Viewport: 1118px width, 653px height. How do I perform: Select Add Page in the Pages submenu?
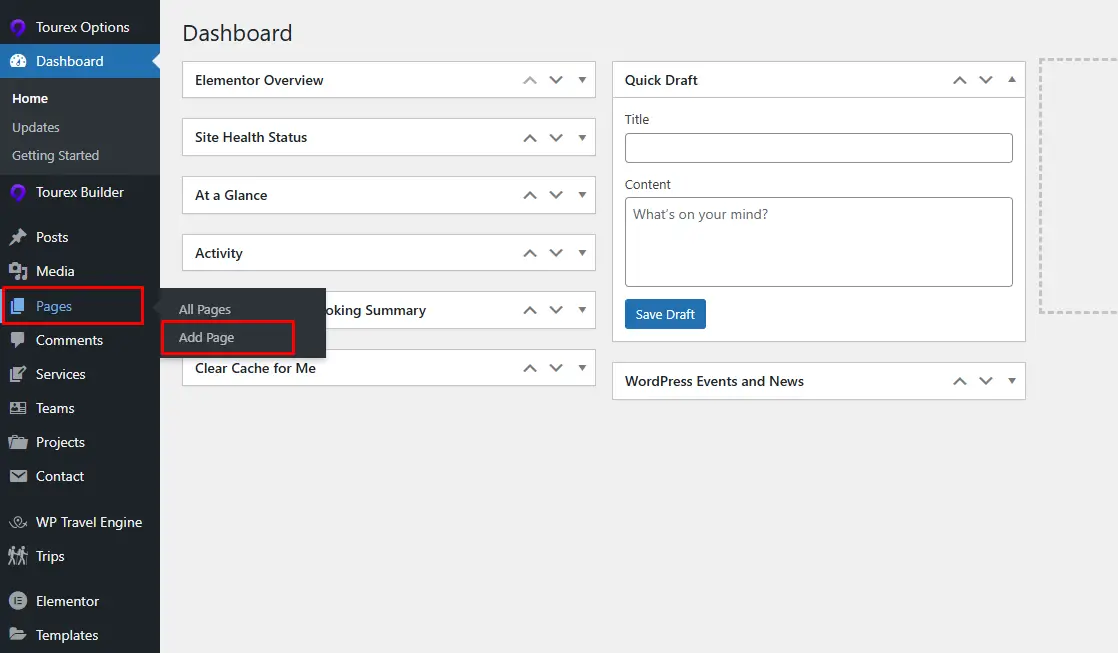point(206,338)
